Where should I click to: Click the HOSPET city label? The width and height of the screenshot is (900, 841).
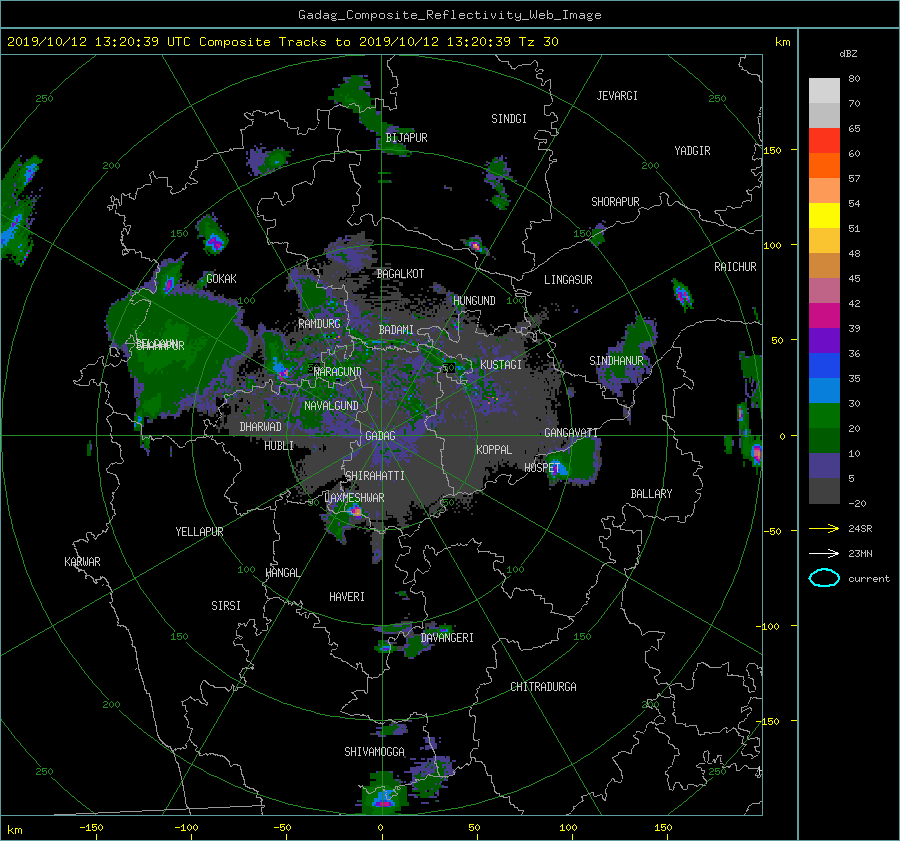542,468
